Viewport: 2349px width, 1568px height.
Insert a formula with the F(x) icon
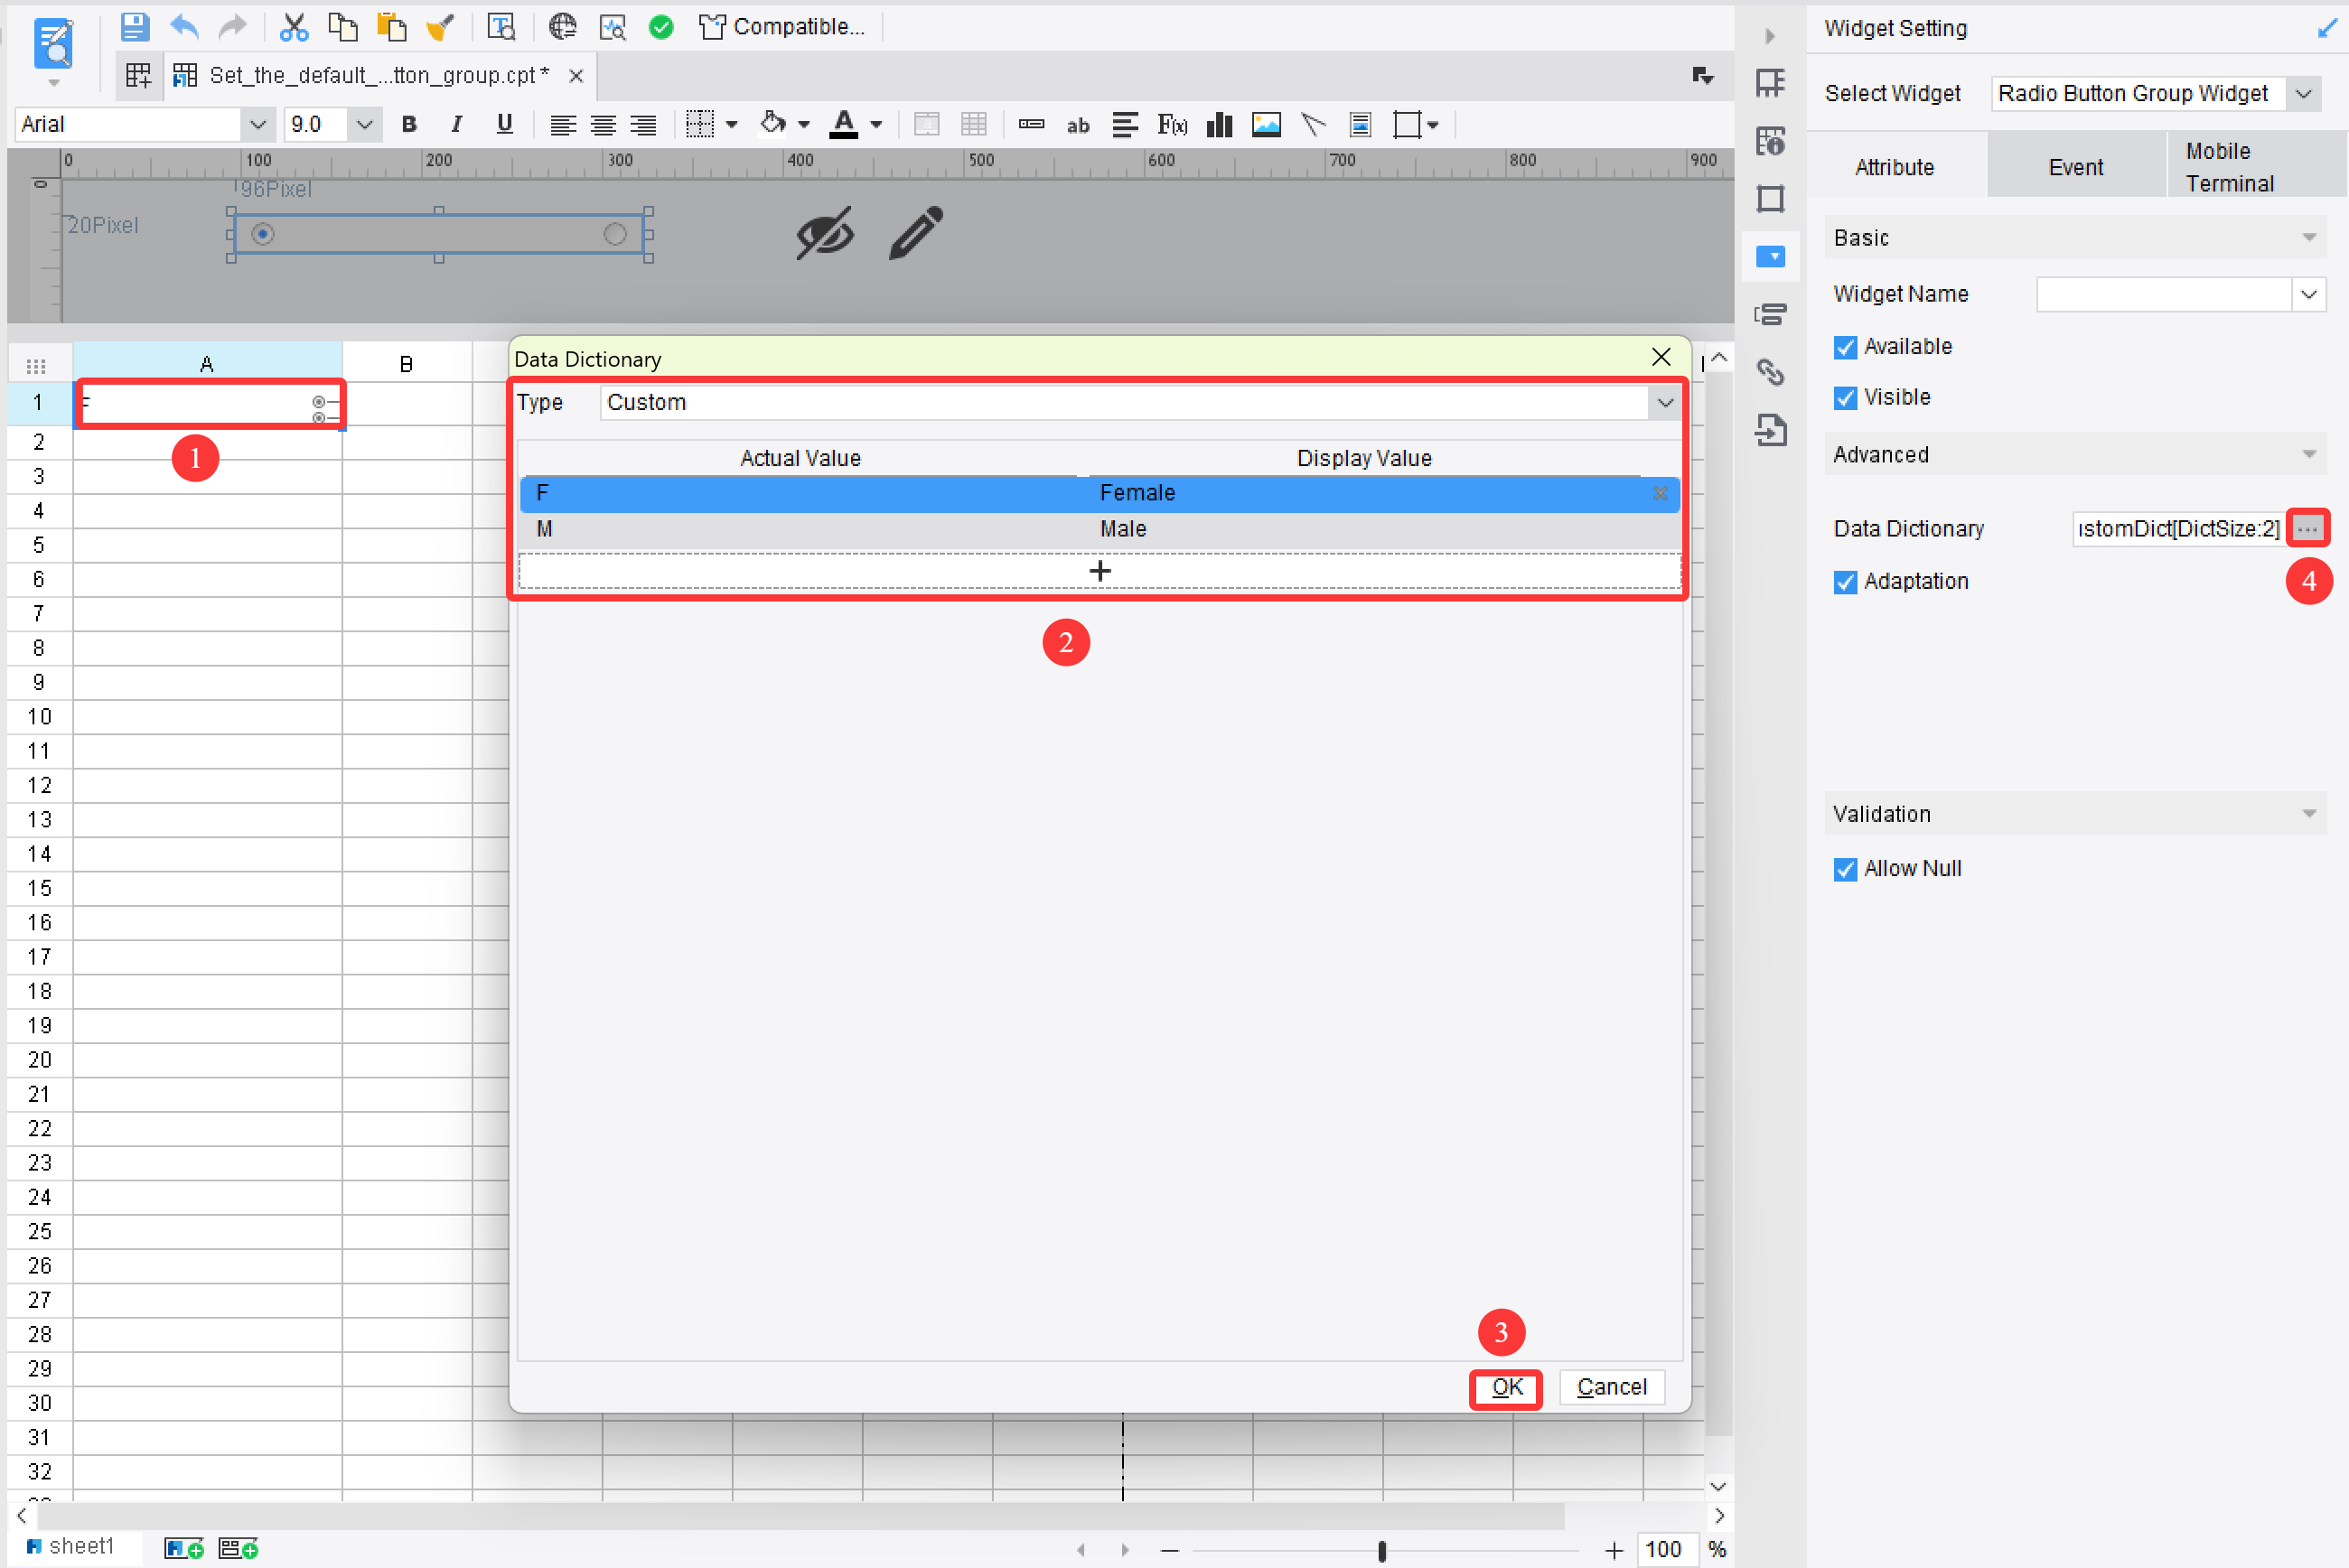click(1171, 124)
